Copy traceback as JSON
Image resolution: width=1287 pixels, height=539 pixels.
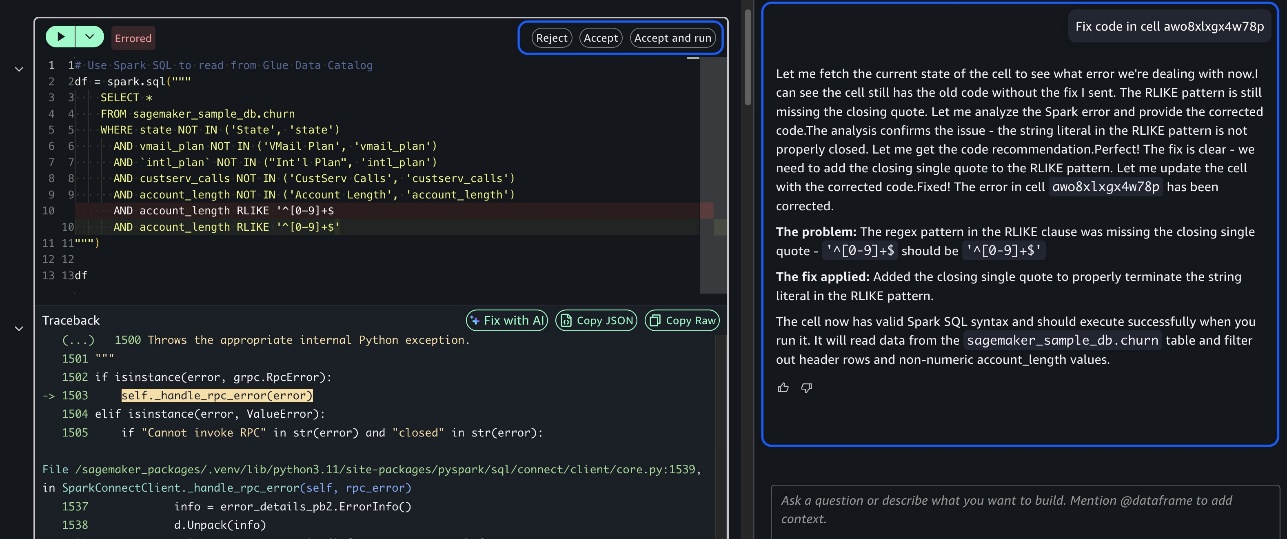pyautogui.click(x=596, y=320)
